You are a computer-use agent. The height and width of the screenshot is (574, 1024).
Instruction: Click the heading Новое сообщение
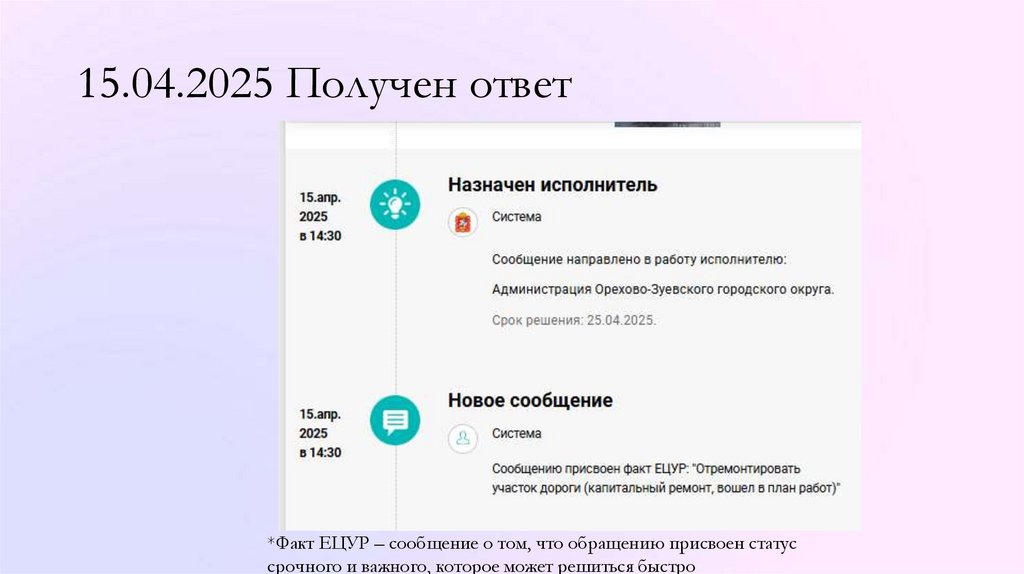point(530,400)
